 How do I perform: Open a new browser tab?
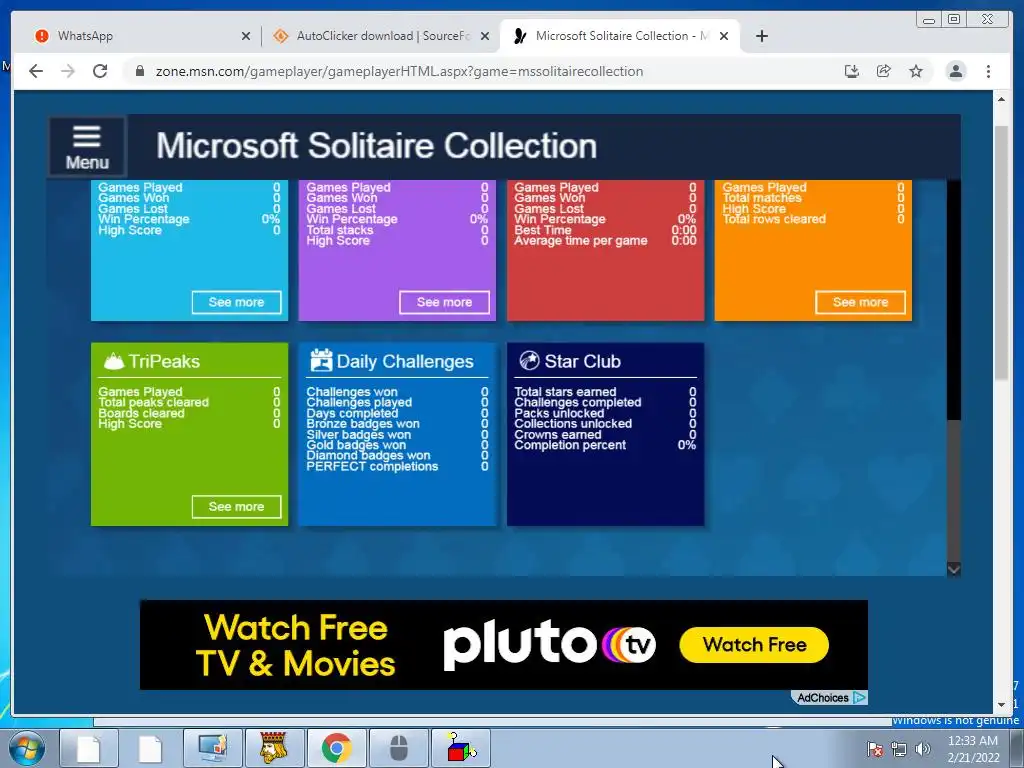(761, 36)
